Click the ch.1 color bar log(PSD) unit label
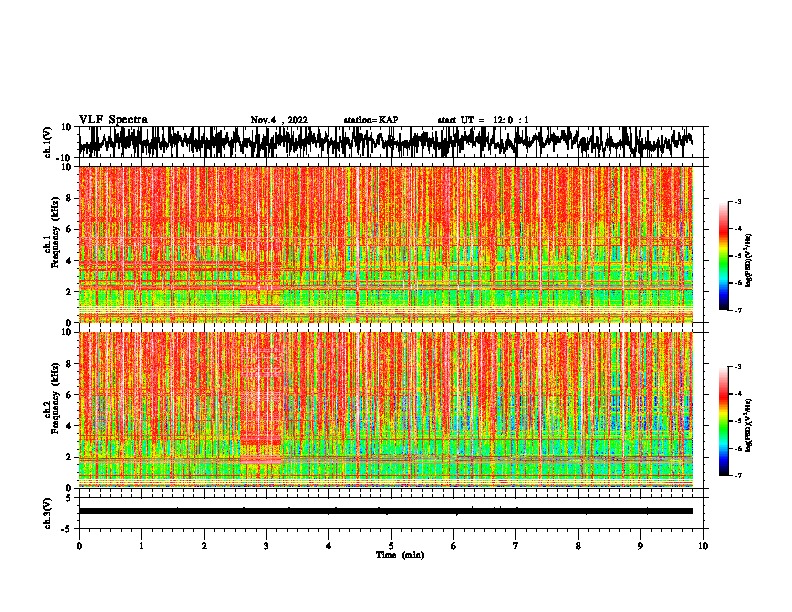The width and height of the screenshot is (792, 612). 749,261
